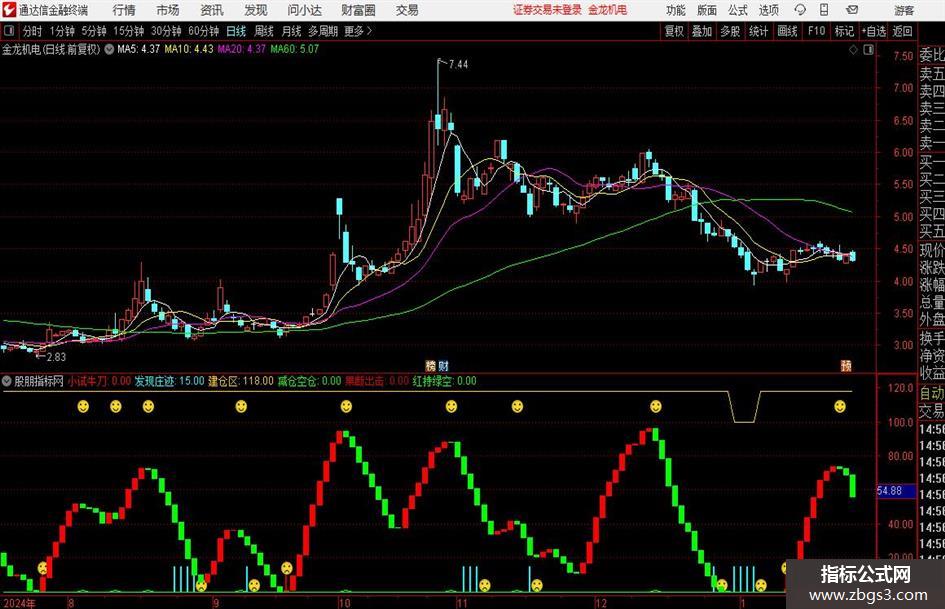Click +自选 add to watchlist

click(x=874, y=31)
